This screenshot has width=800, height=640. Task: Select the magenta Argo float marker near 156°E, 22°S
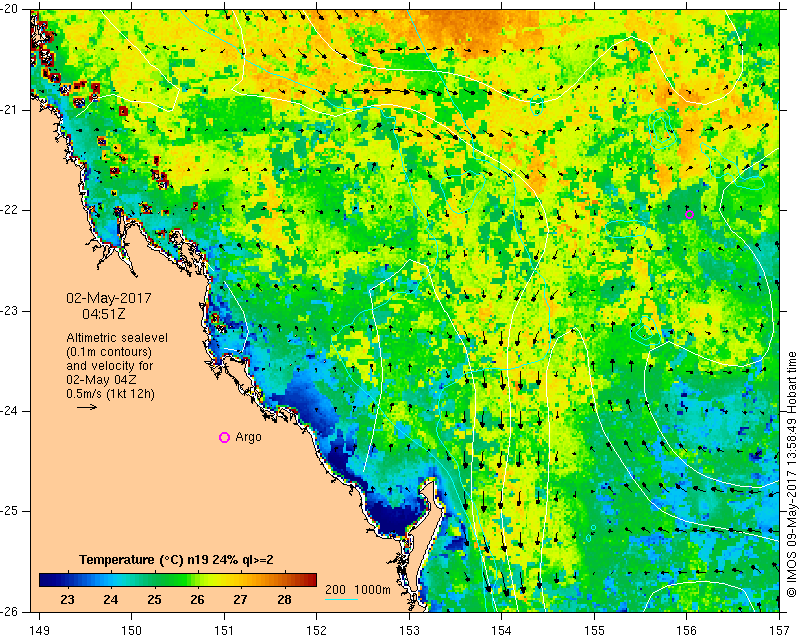coord(689,214)
